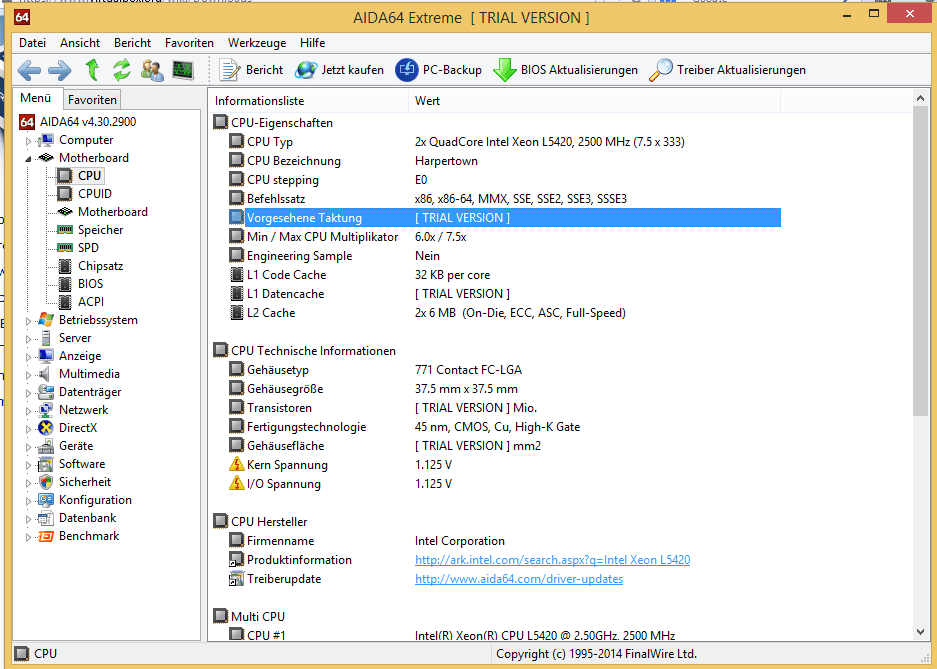Click the scrollbar up arrow

coord(920,98)
